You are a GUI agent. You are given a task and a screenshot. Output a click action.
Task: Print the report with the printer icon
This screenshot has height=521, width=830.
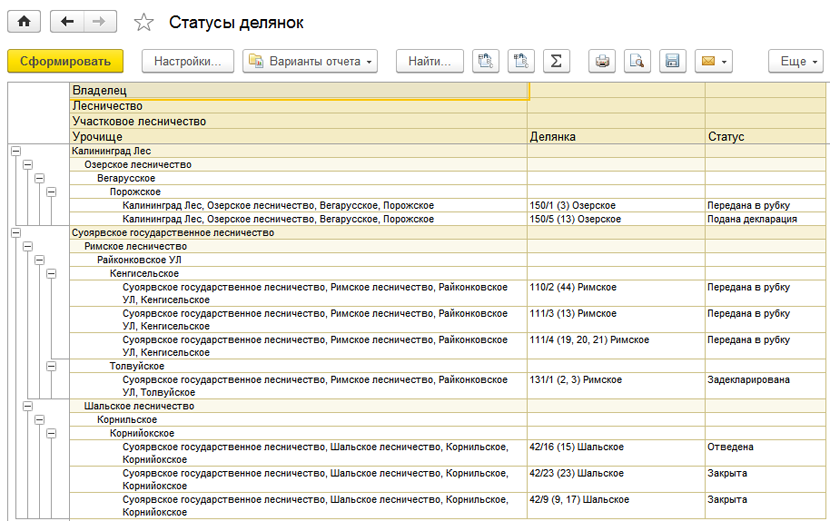(x=602, y=61)
